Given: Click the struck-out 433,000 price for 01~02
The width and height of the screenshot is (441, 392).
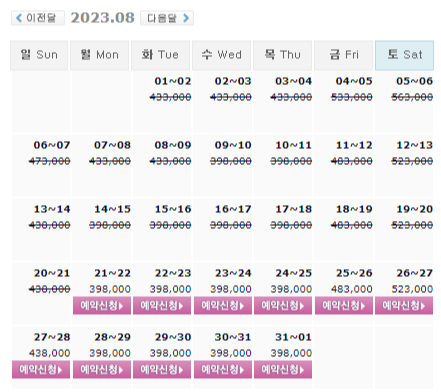Looking at the screenshot, I should [x=170, y=97].
